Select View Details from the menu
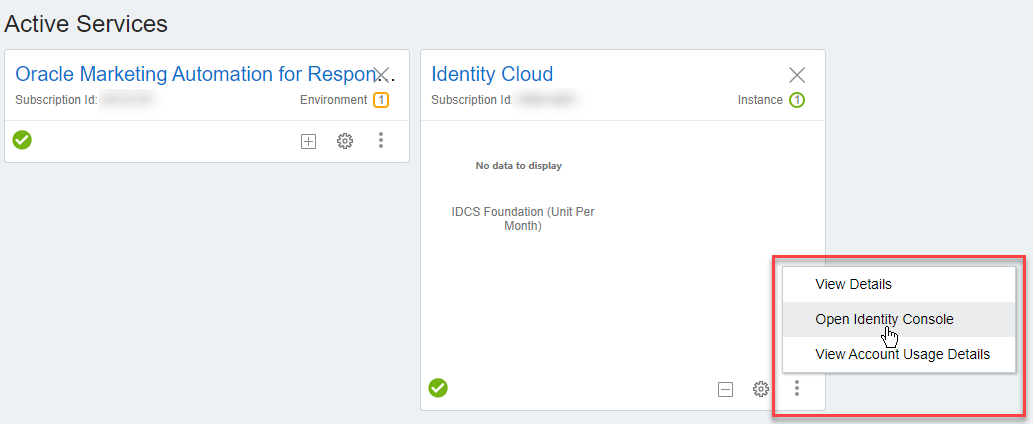 point(853,284)
